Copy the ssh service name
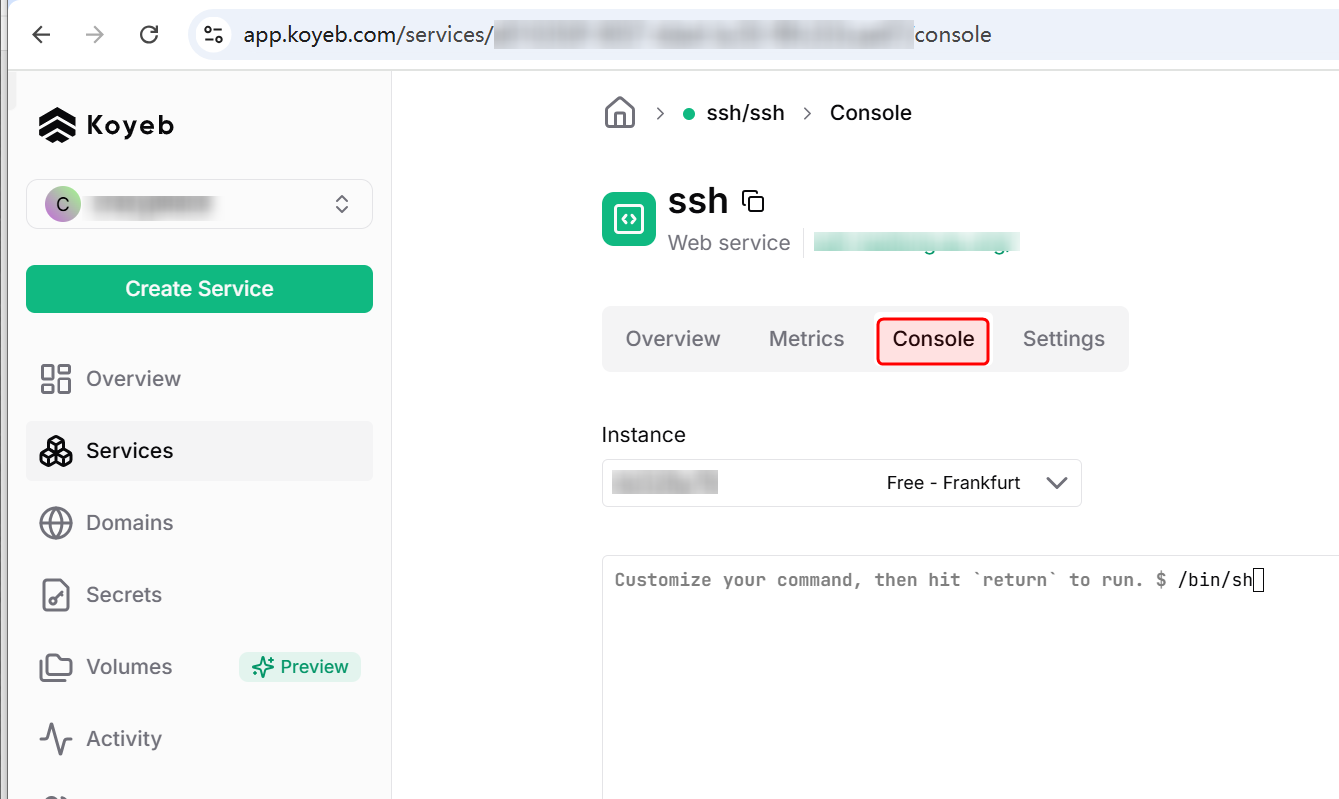 tap(753, 201)
